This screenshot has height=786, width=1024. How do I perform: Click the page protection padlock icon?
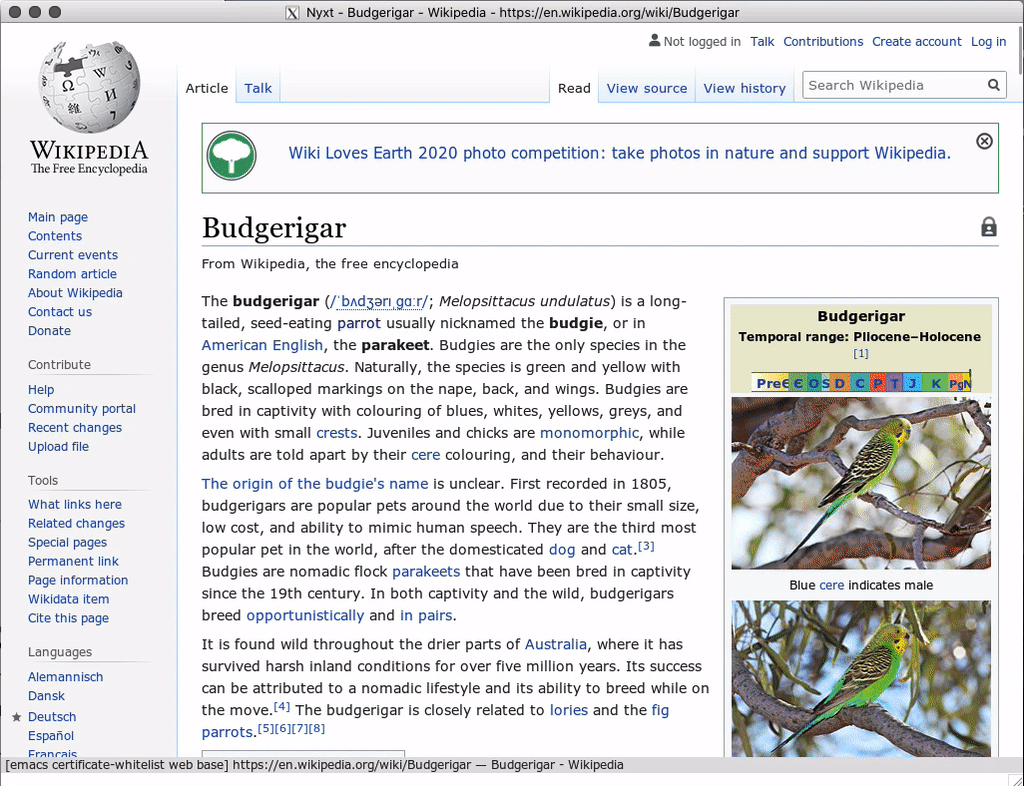989,227
